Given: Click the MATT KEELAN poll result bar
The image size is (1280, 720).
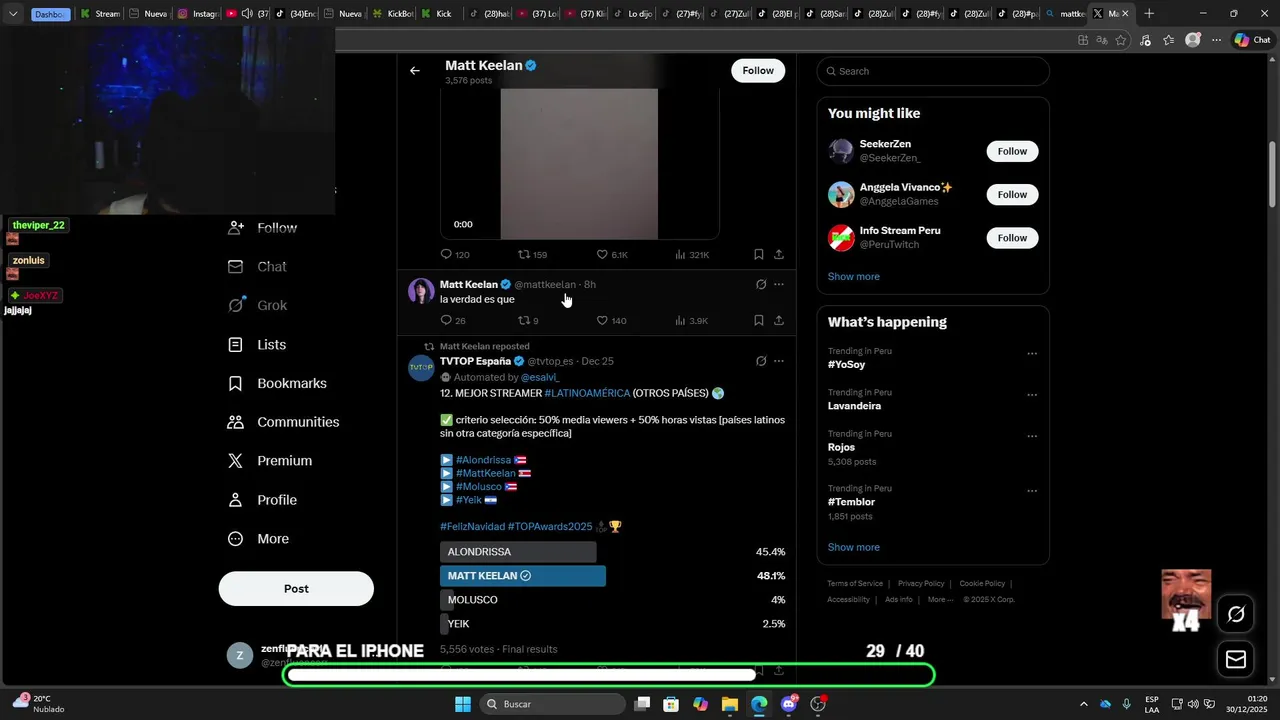Looking at the screenshot, I should point(523,576).
